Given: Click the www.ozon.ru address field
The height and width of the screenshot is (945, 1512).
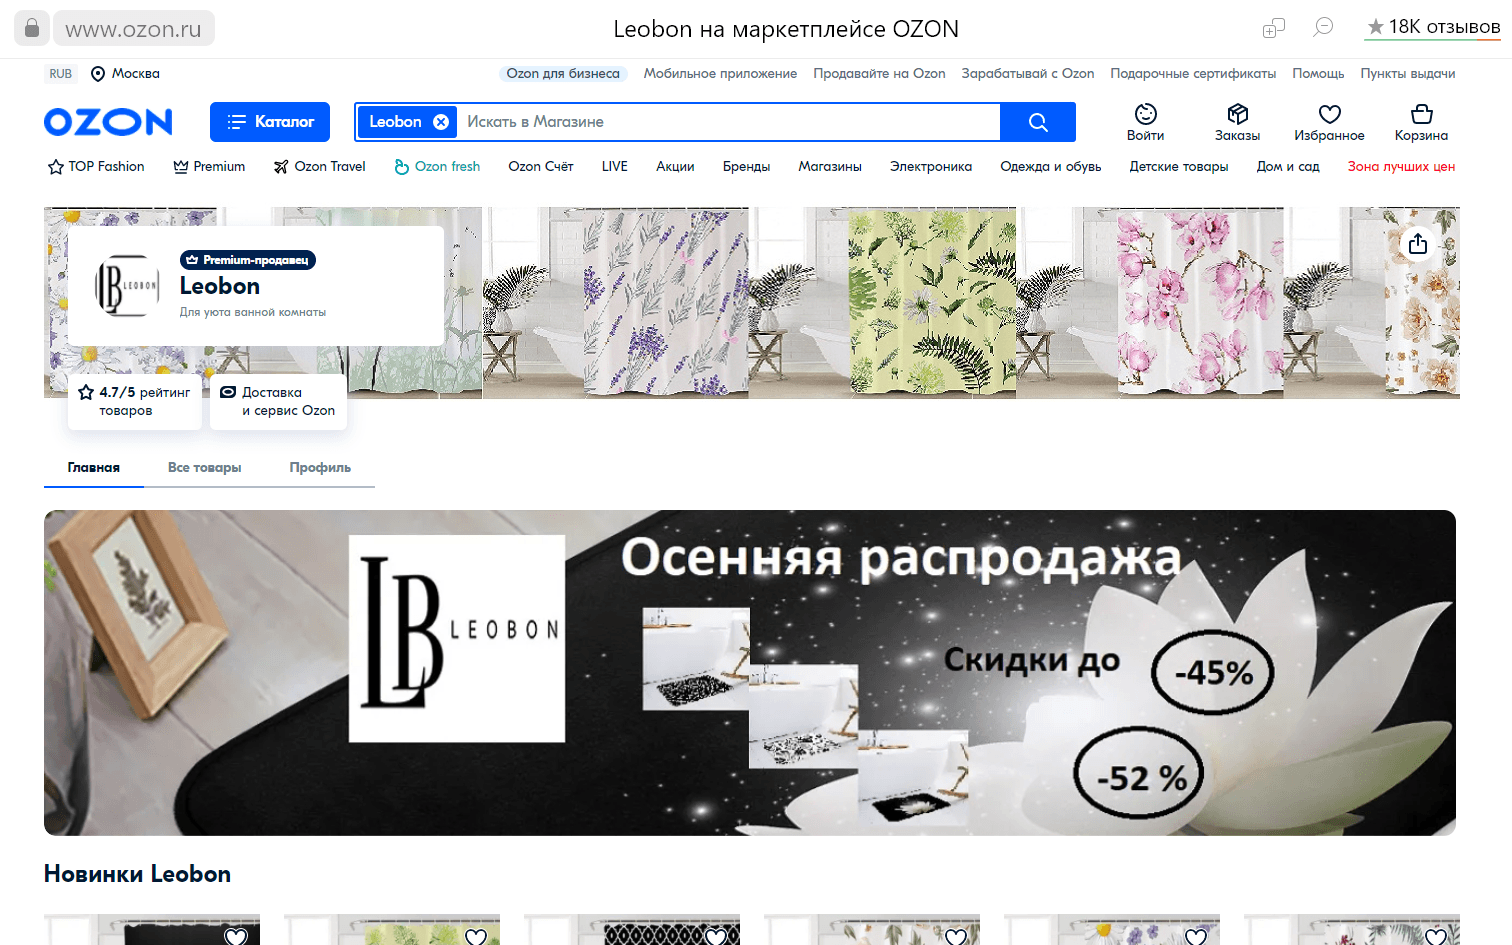Looking at the screenshot, I should [134, 29].
